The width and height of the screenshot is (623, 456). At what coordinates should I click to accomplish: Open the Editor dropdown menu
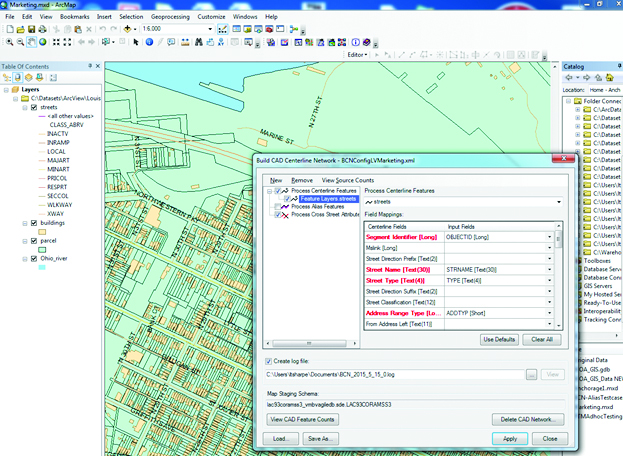(x=357, y=55)
